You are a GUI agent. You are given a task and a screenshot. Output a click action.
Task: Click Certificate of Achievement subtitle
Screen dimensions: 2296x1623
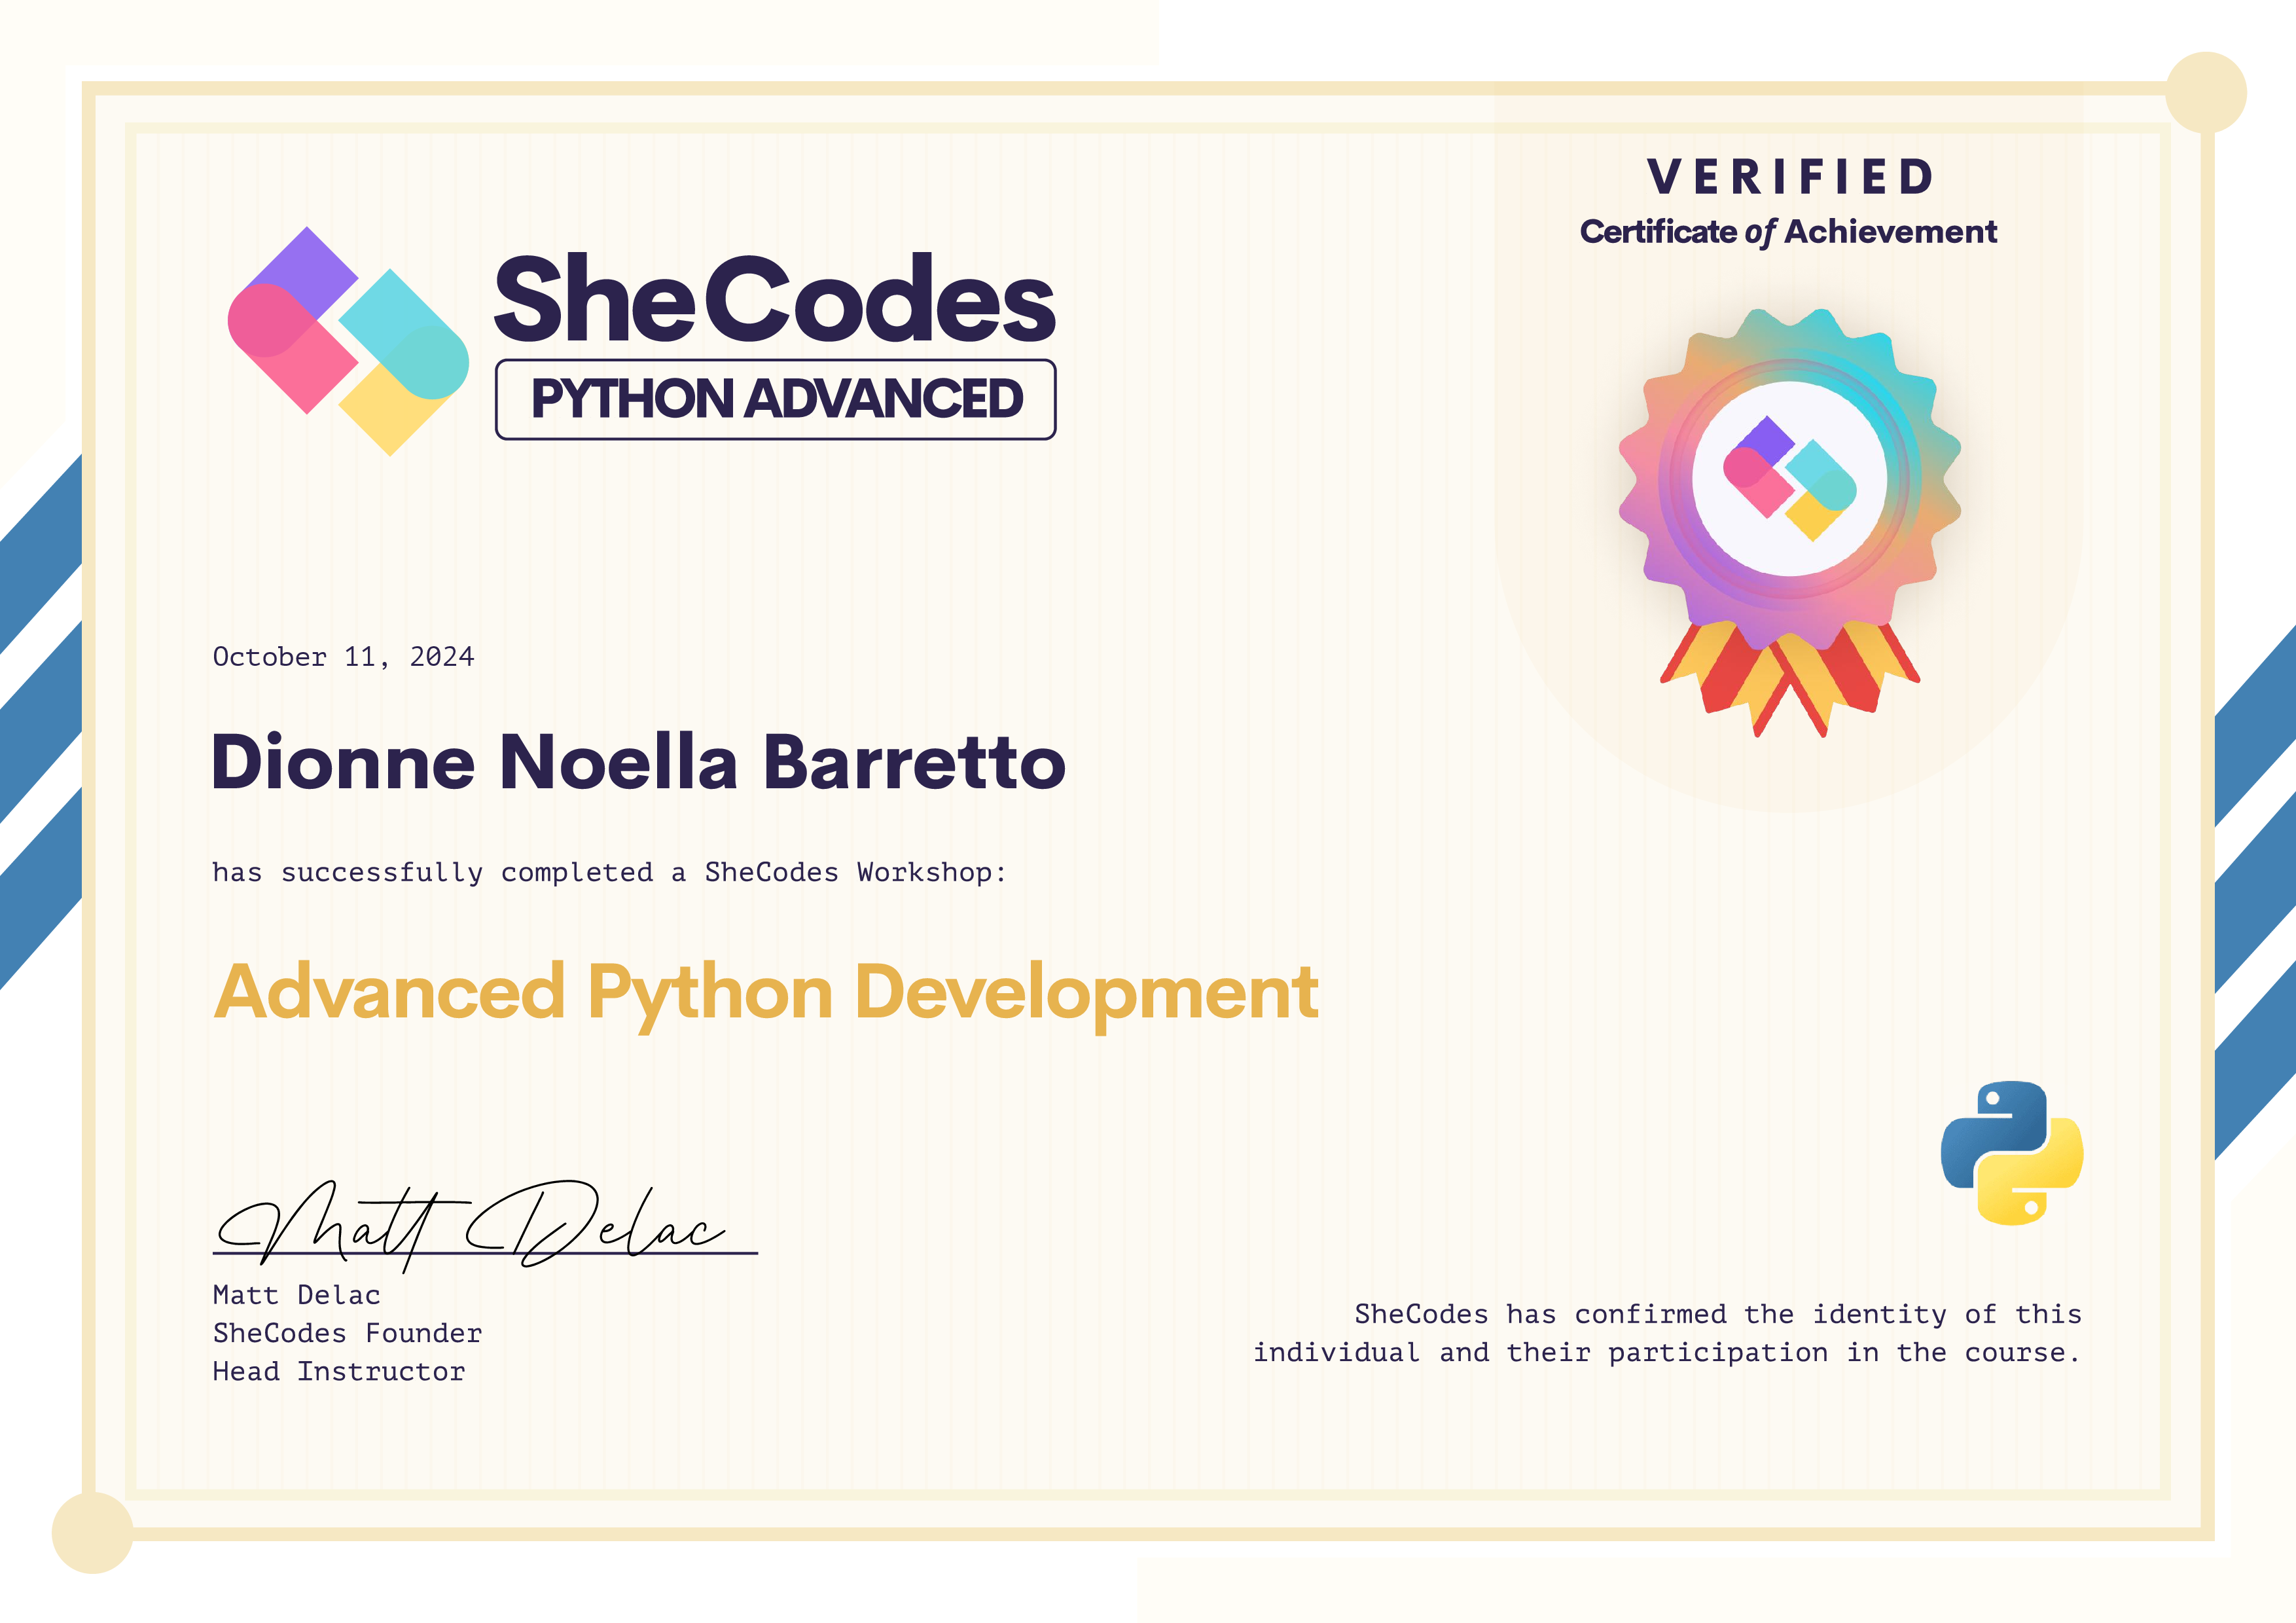(x=1788, y=232)
